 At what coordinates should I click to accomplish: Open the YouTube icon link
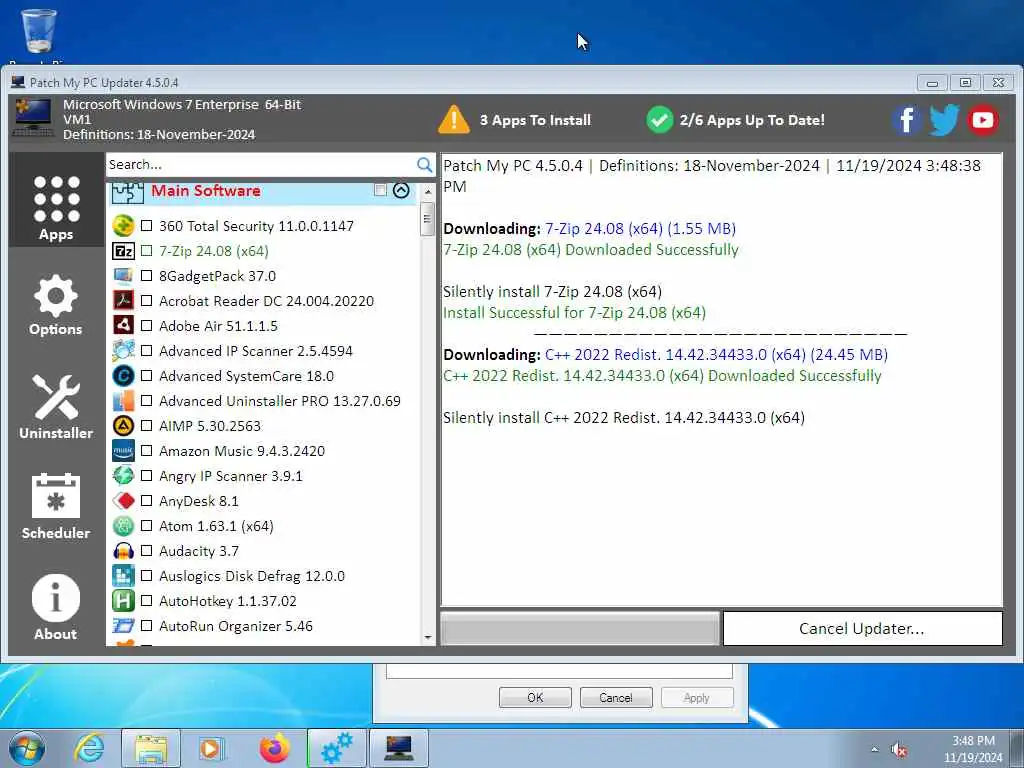point(982,120)
